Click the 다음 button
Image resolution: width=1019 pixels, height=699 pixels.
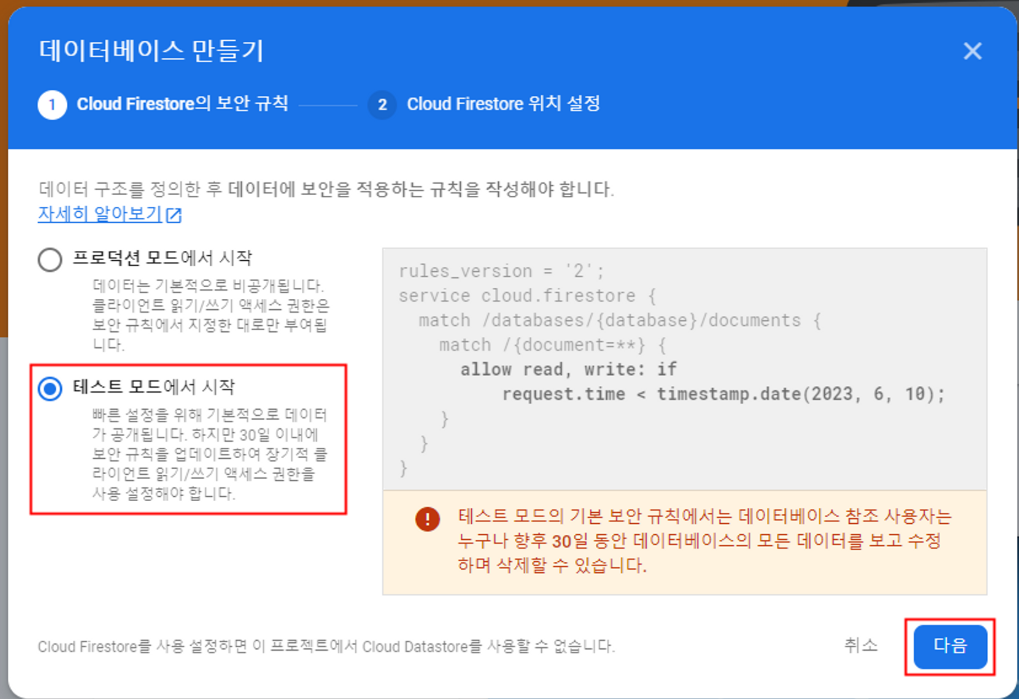(950, 646)
